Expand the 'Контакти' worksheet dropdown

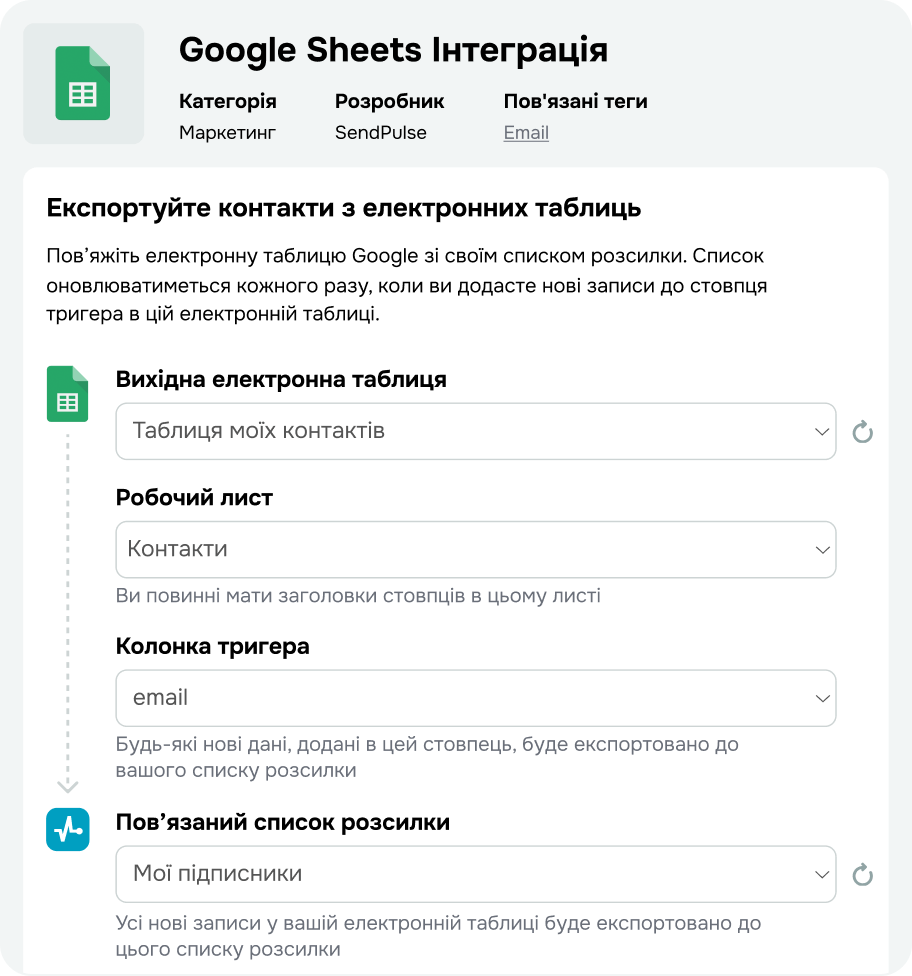pos(475,549)
